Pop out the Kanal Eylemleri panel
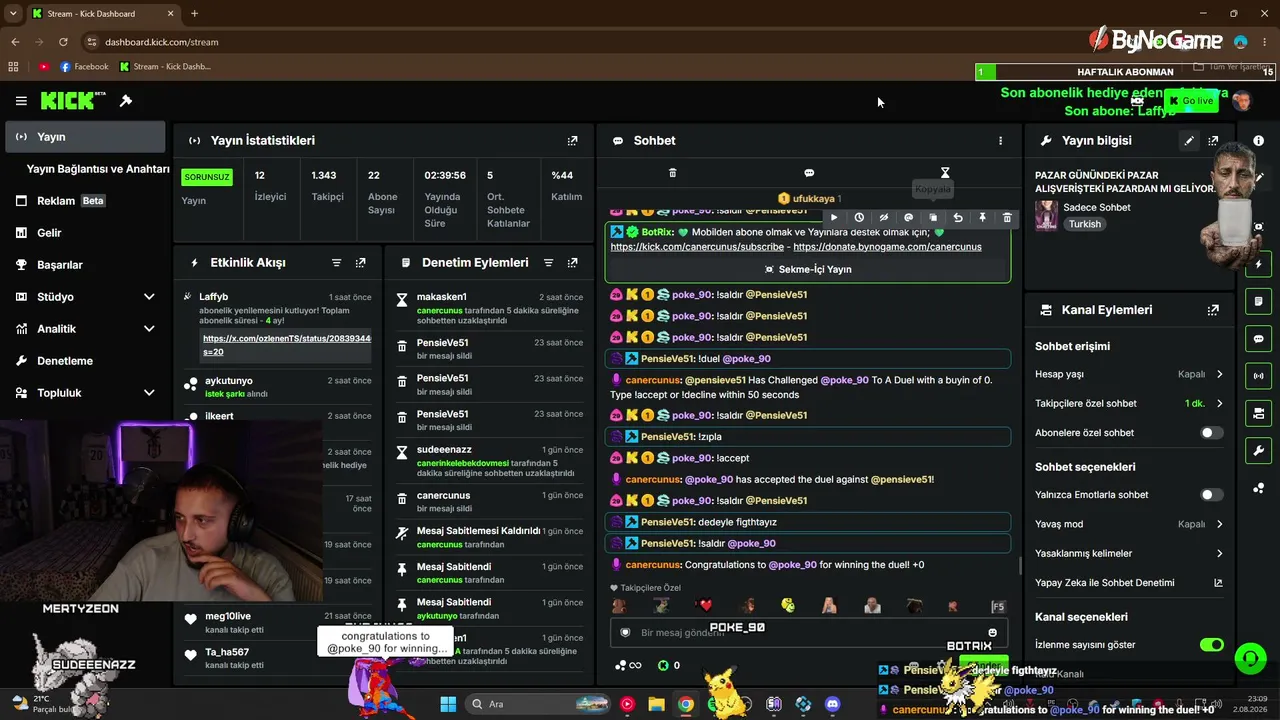The image size is (1280, 720). click(1213, 310)
